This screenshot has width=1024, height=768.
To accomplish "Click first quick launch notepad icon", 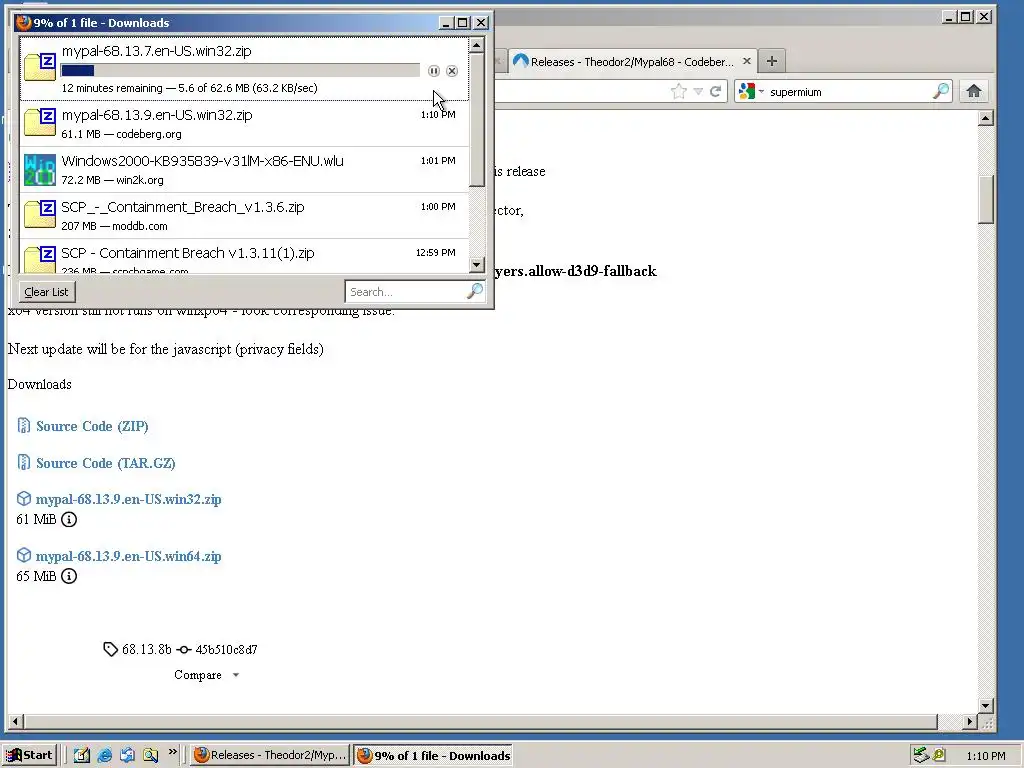I will (x=82, y=755).
